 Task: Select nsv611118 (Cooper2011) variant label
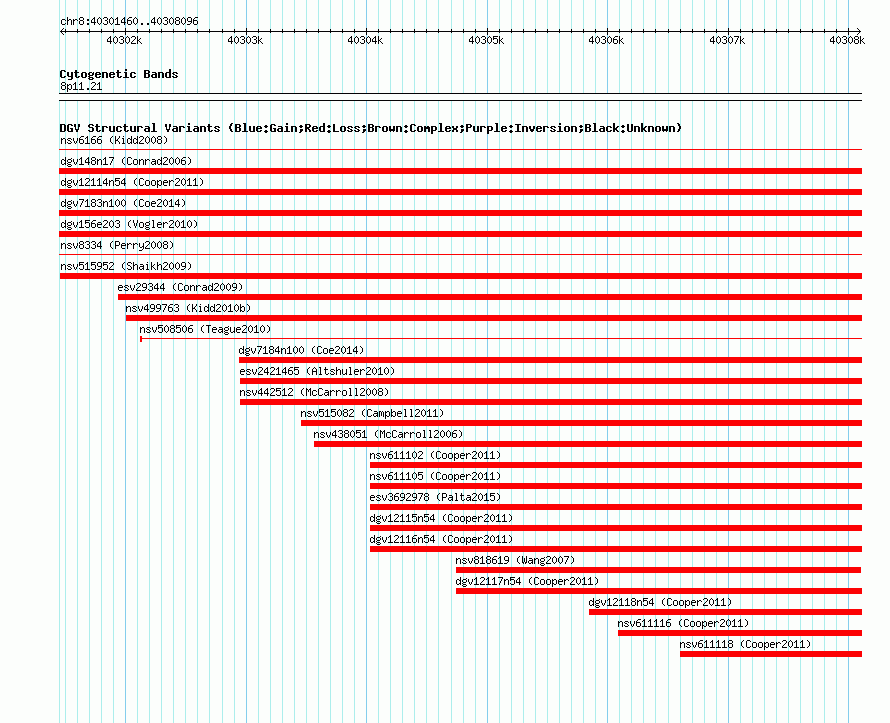[x=745, y=644]
